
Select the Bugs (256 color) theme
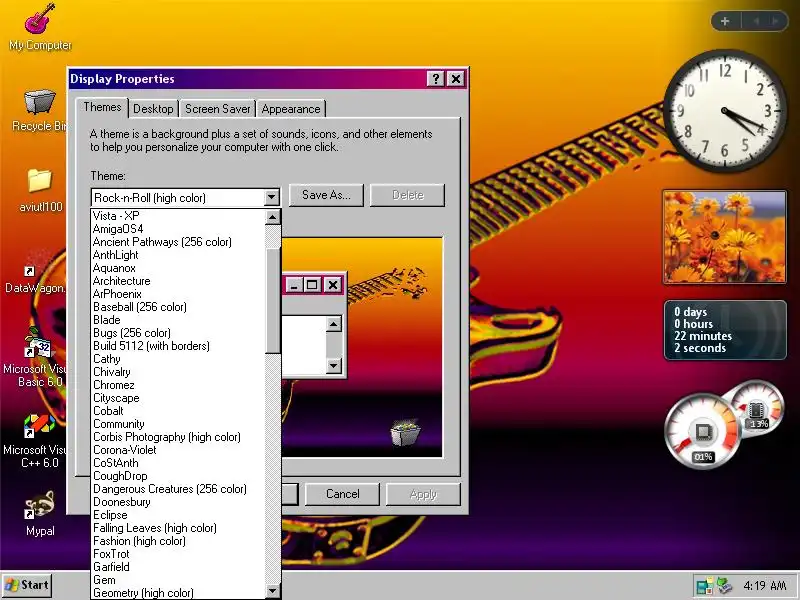(x=179, y=333)
